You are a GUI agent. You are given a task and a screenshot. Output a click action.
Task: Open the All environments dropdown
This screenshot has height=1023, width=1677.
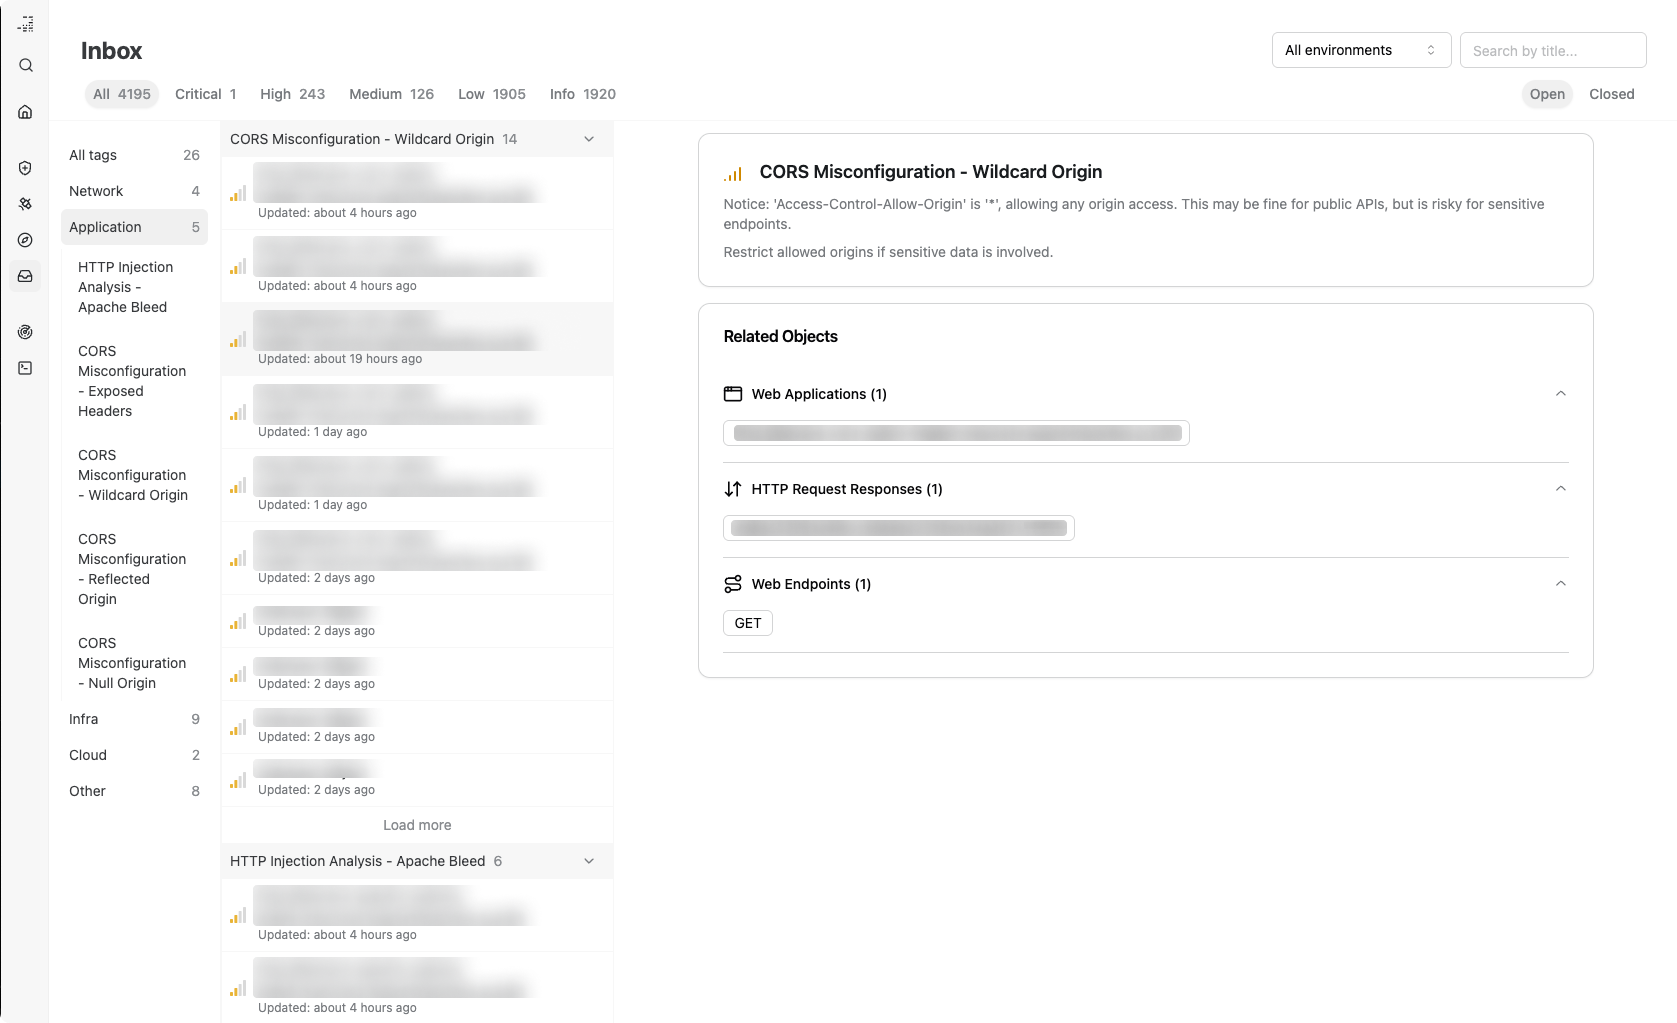point(1360,50)
